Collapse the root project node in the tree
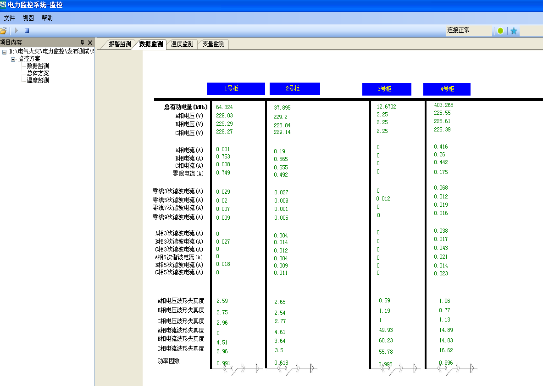543x386 pixels. (4, 52)
